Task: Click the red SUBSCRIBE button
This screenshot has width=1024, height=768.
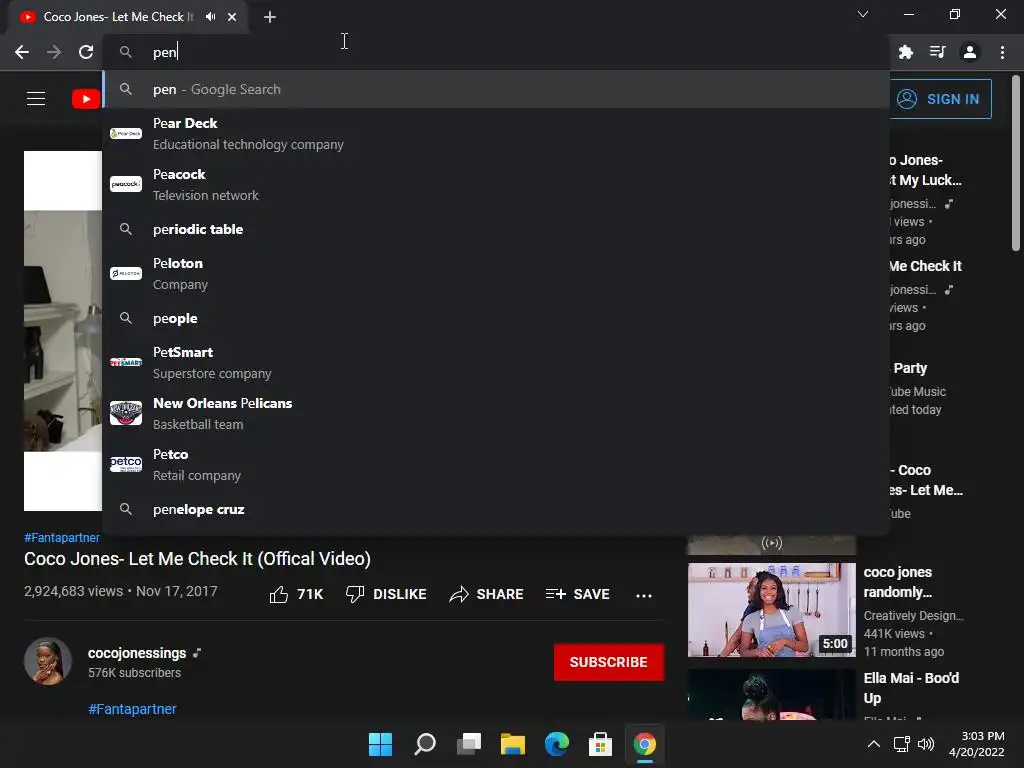Action: (609, 662)
